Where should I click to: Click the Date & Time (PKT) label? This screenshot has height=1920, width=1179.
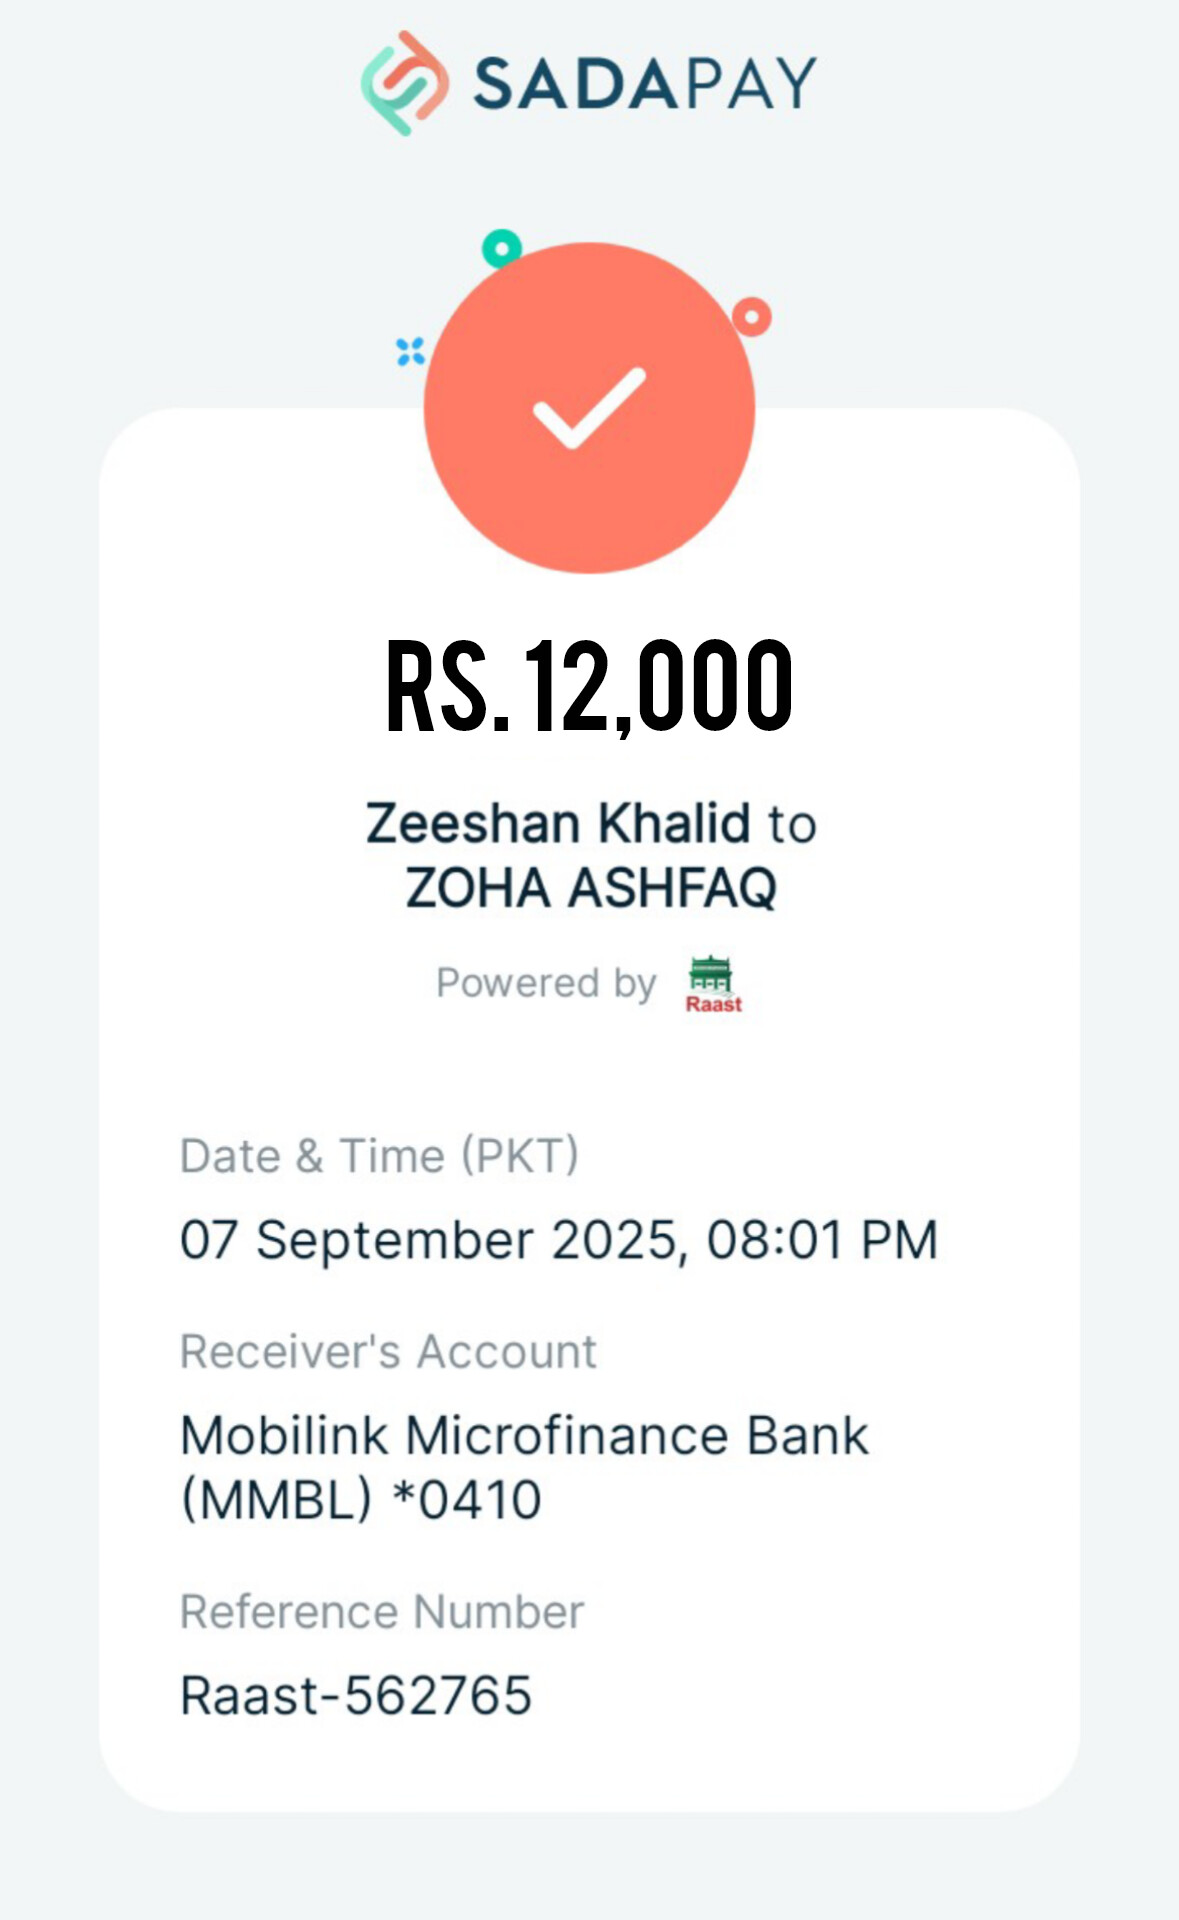(x=379, y=1156)
